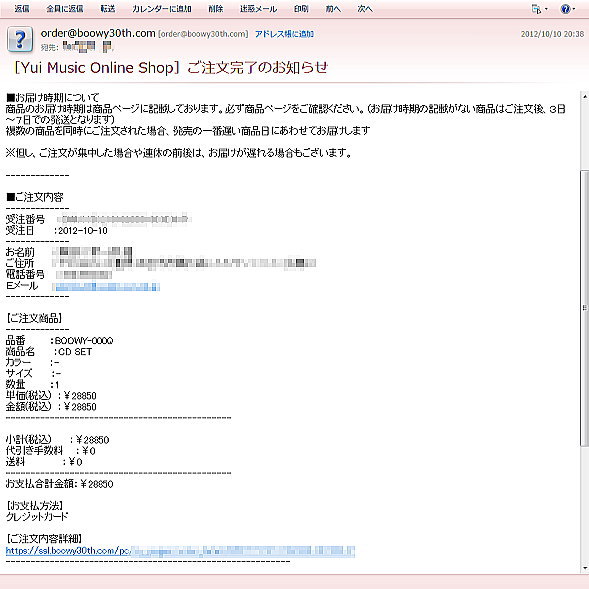Go to next message with 次へ

pos(365,9)
